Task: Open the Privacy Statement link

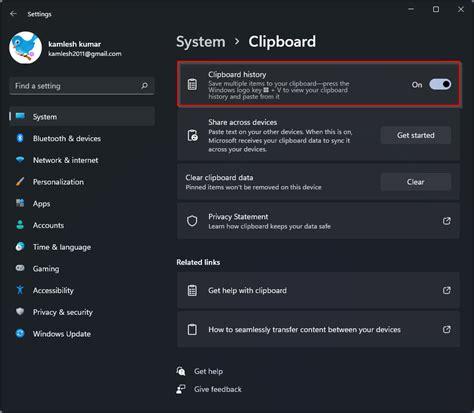Action: pyautogui.click(x=318, y=221)
